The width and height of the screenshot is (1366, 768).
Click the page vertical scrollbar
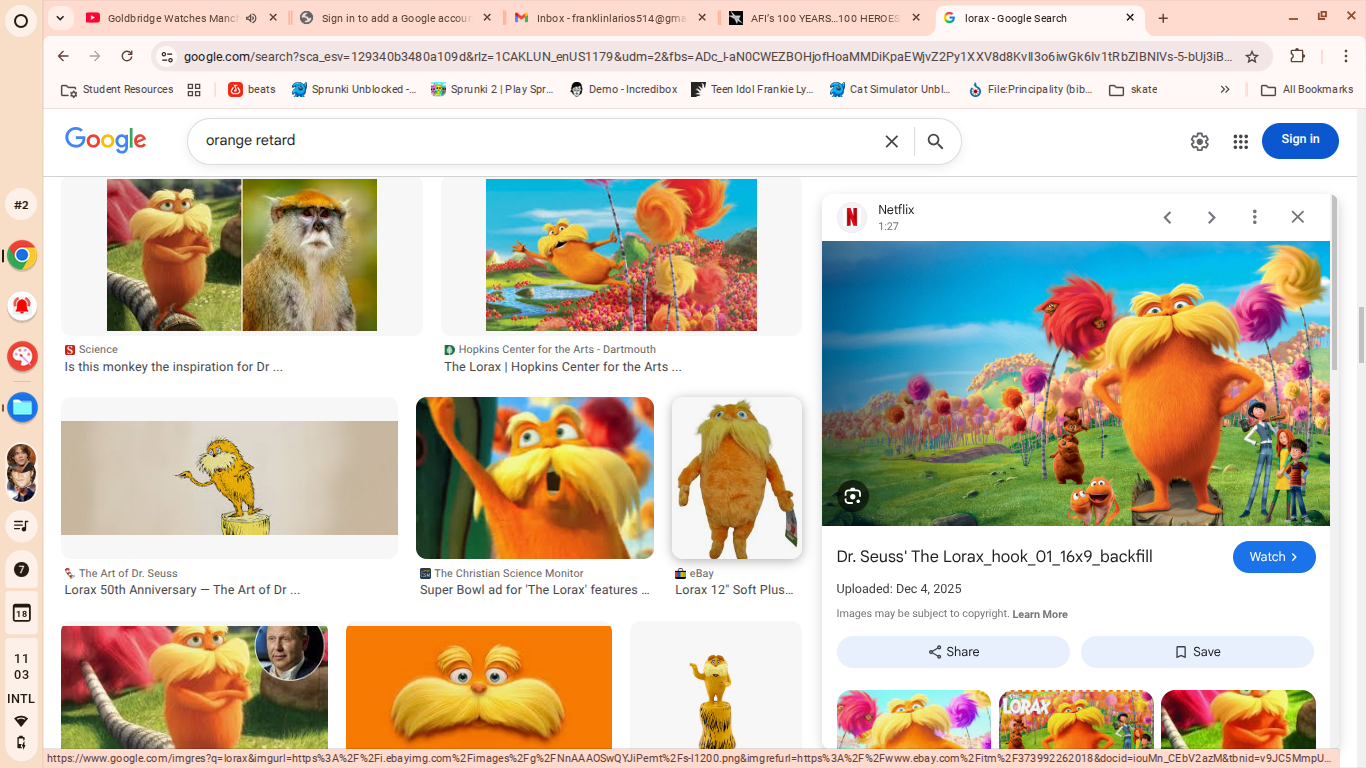(1360, 335)
